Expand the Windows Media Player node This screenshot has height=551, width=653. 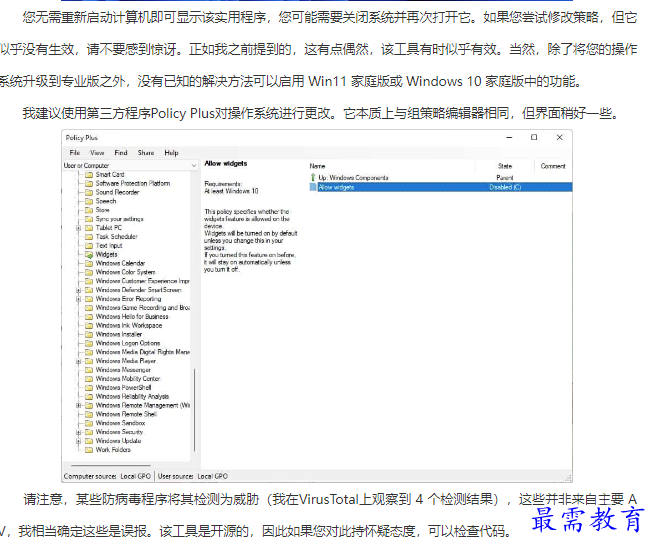(78, 361)
